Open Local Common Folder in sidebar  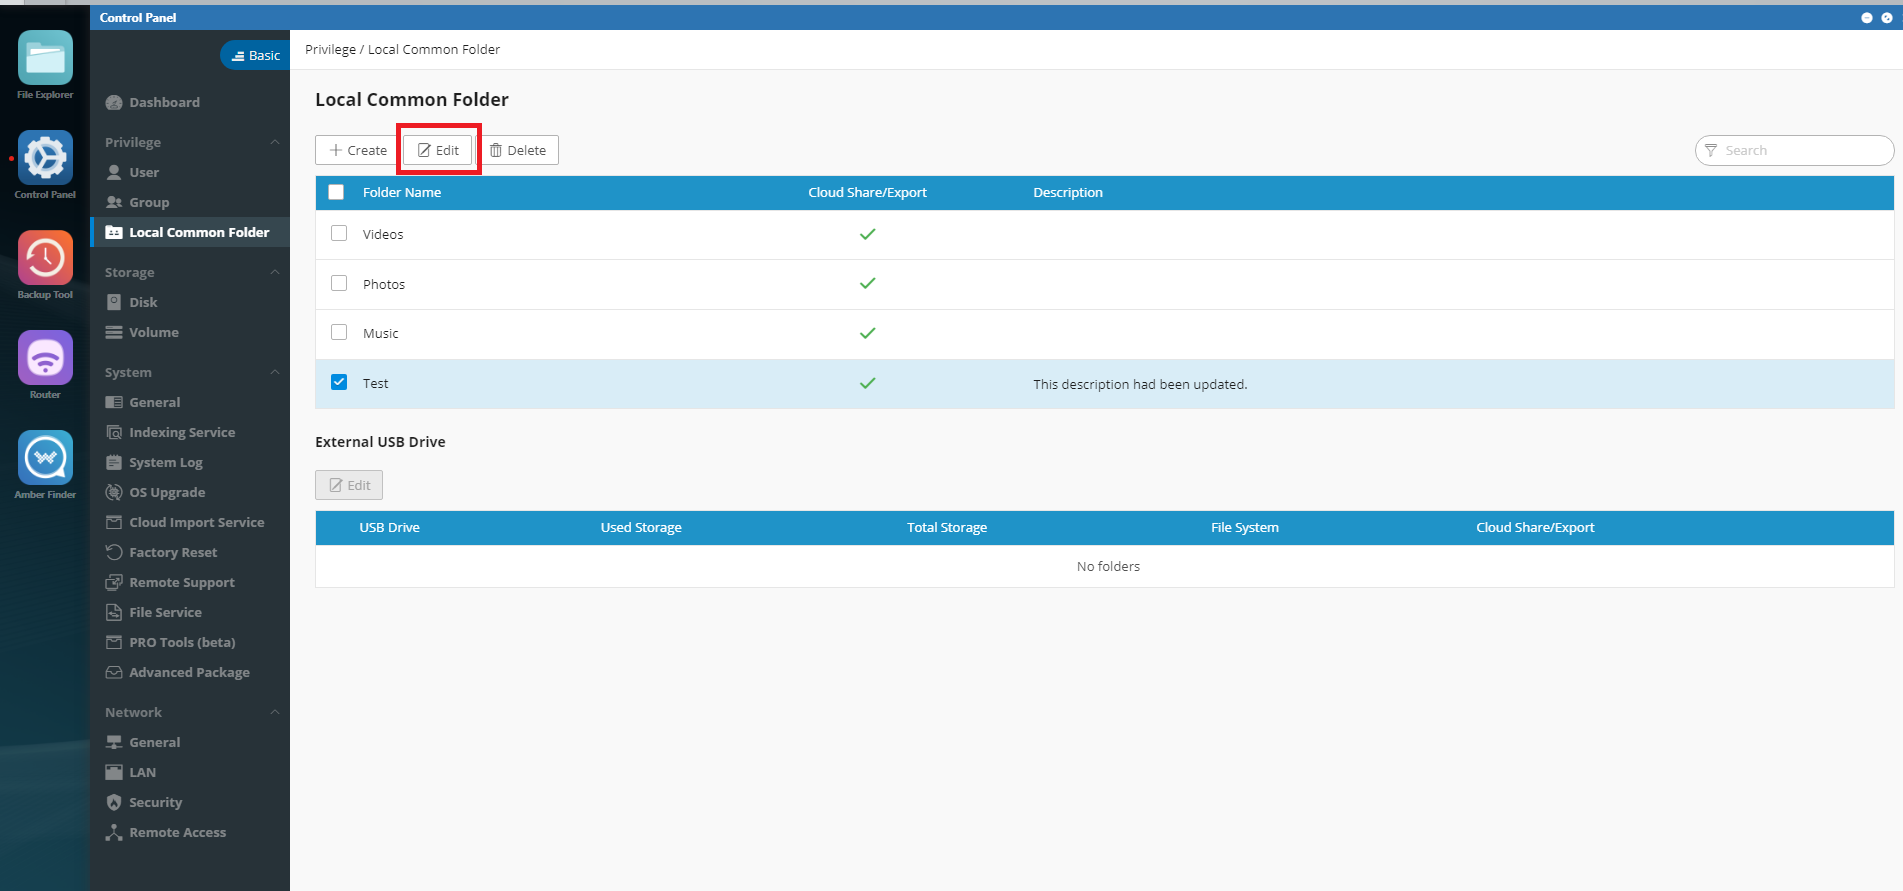coord(190,232)
